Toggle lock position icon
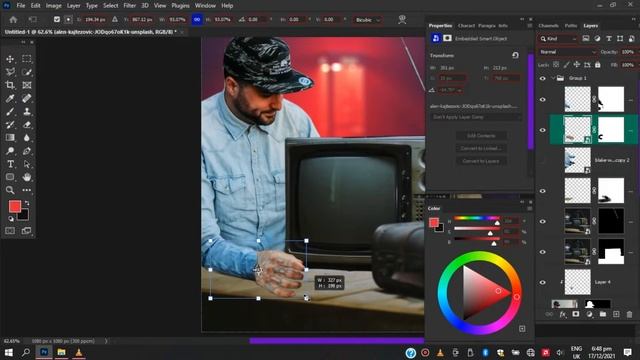Viewport: 640px width, 360px height. (x=576, y=65)
